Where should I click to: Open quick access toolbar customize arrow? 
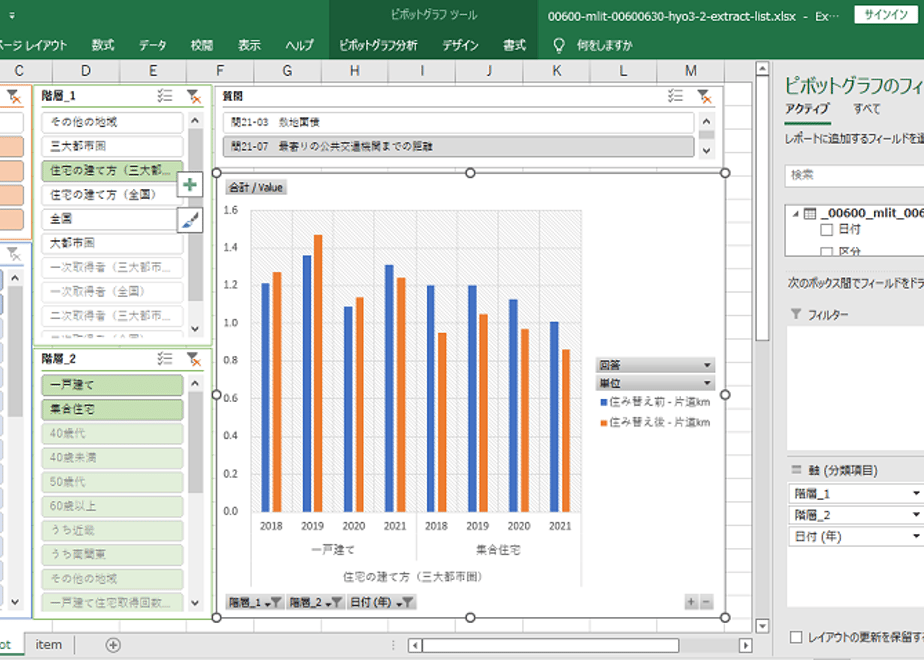tap(12, 16)
